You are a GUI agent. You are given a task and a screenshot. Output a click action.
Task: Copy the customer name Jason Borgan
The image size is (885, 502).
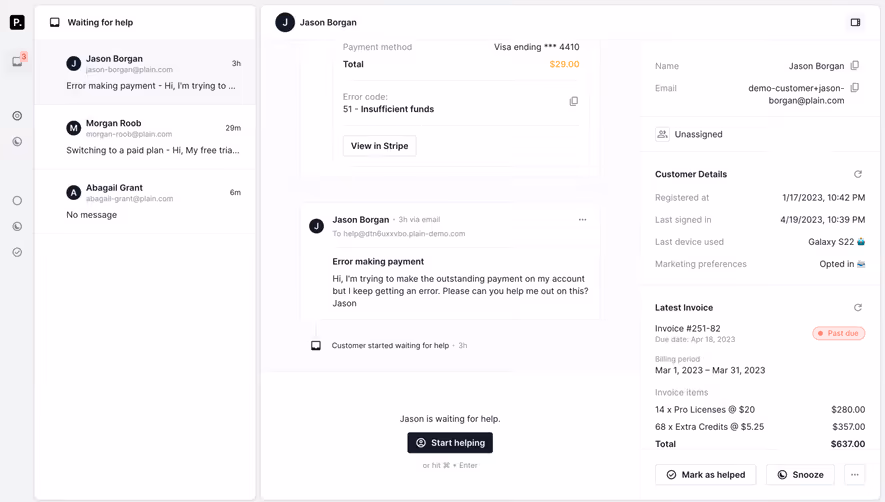pos(855,66)
